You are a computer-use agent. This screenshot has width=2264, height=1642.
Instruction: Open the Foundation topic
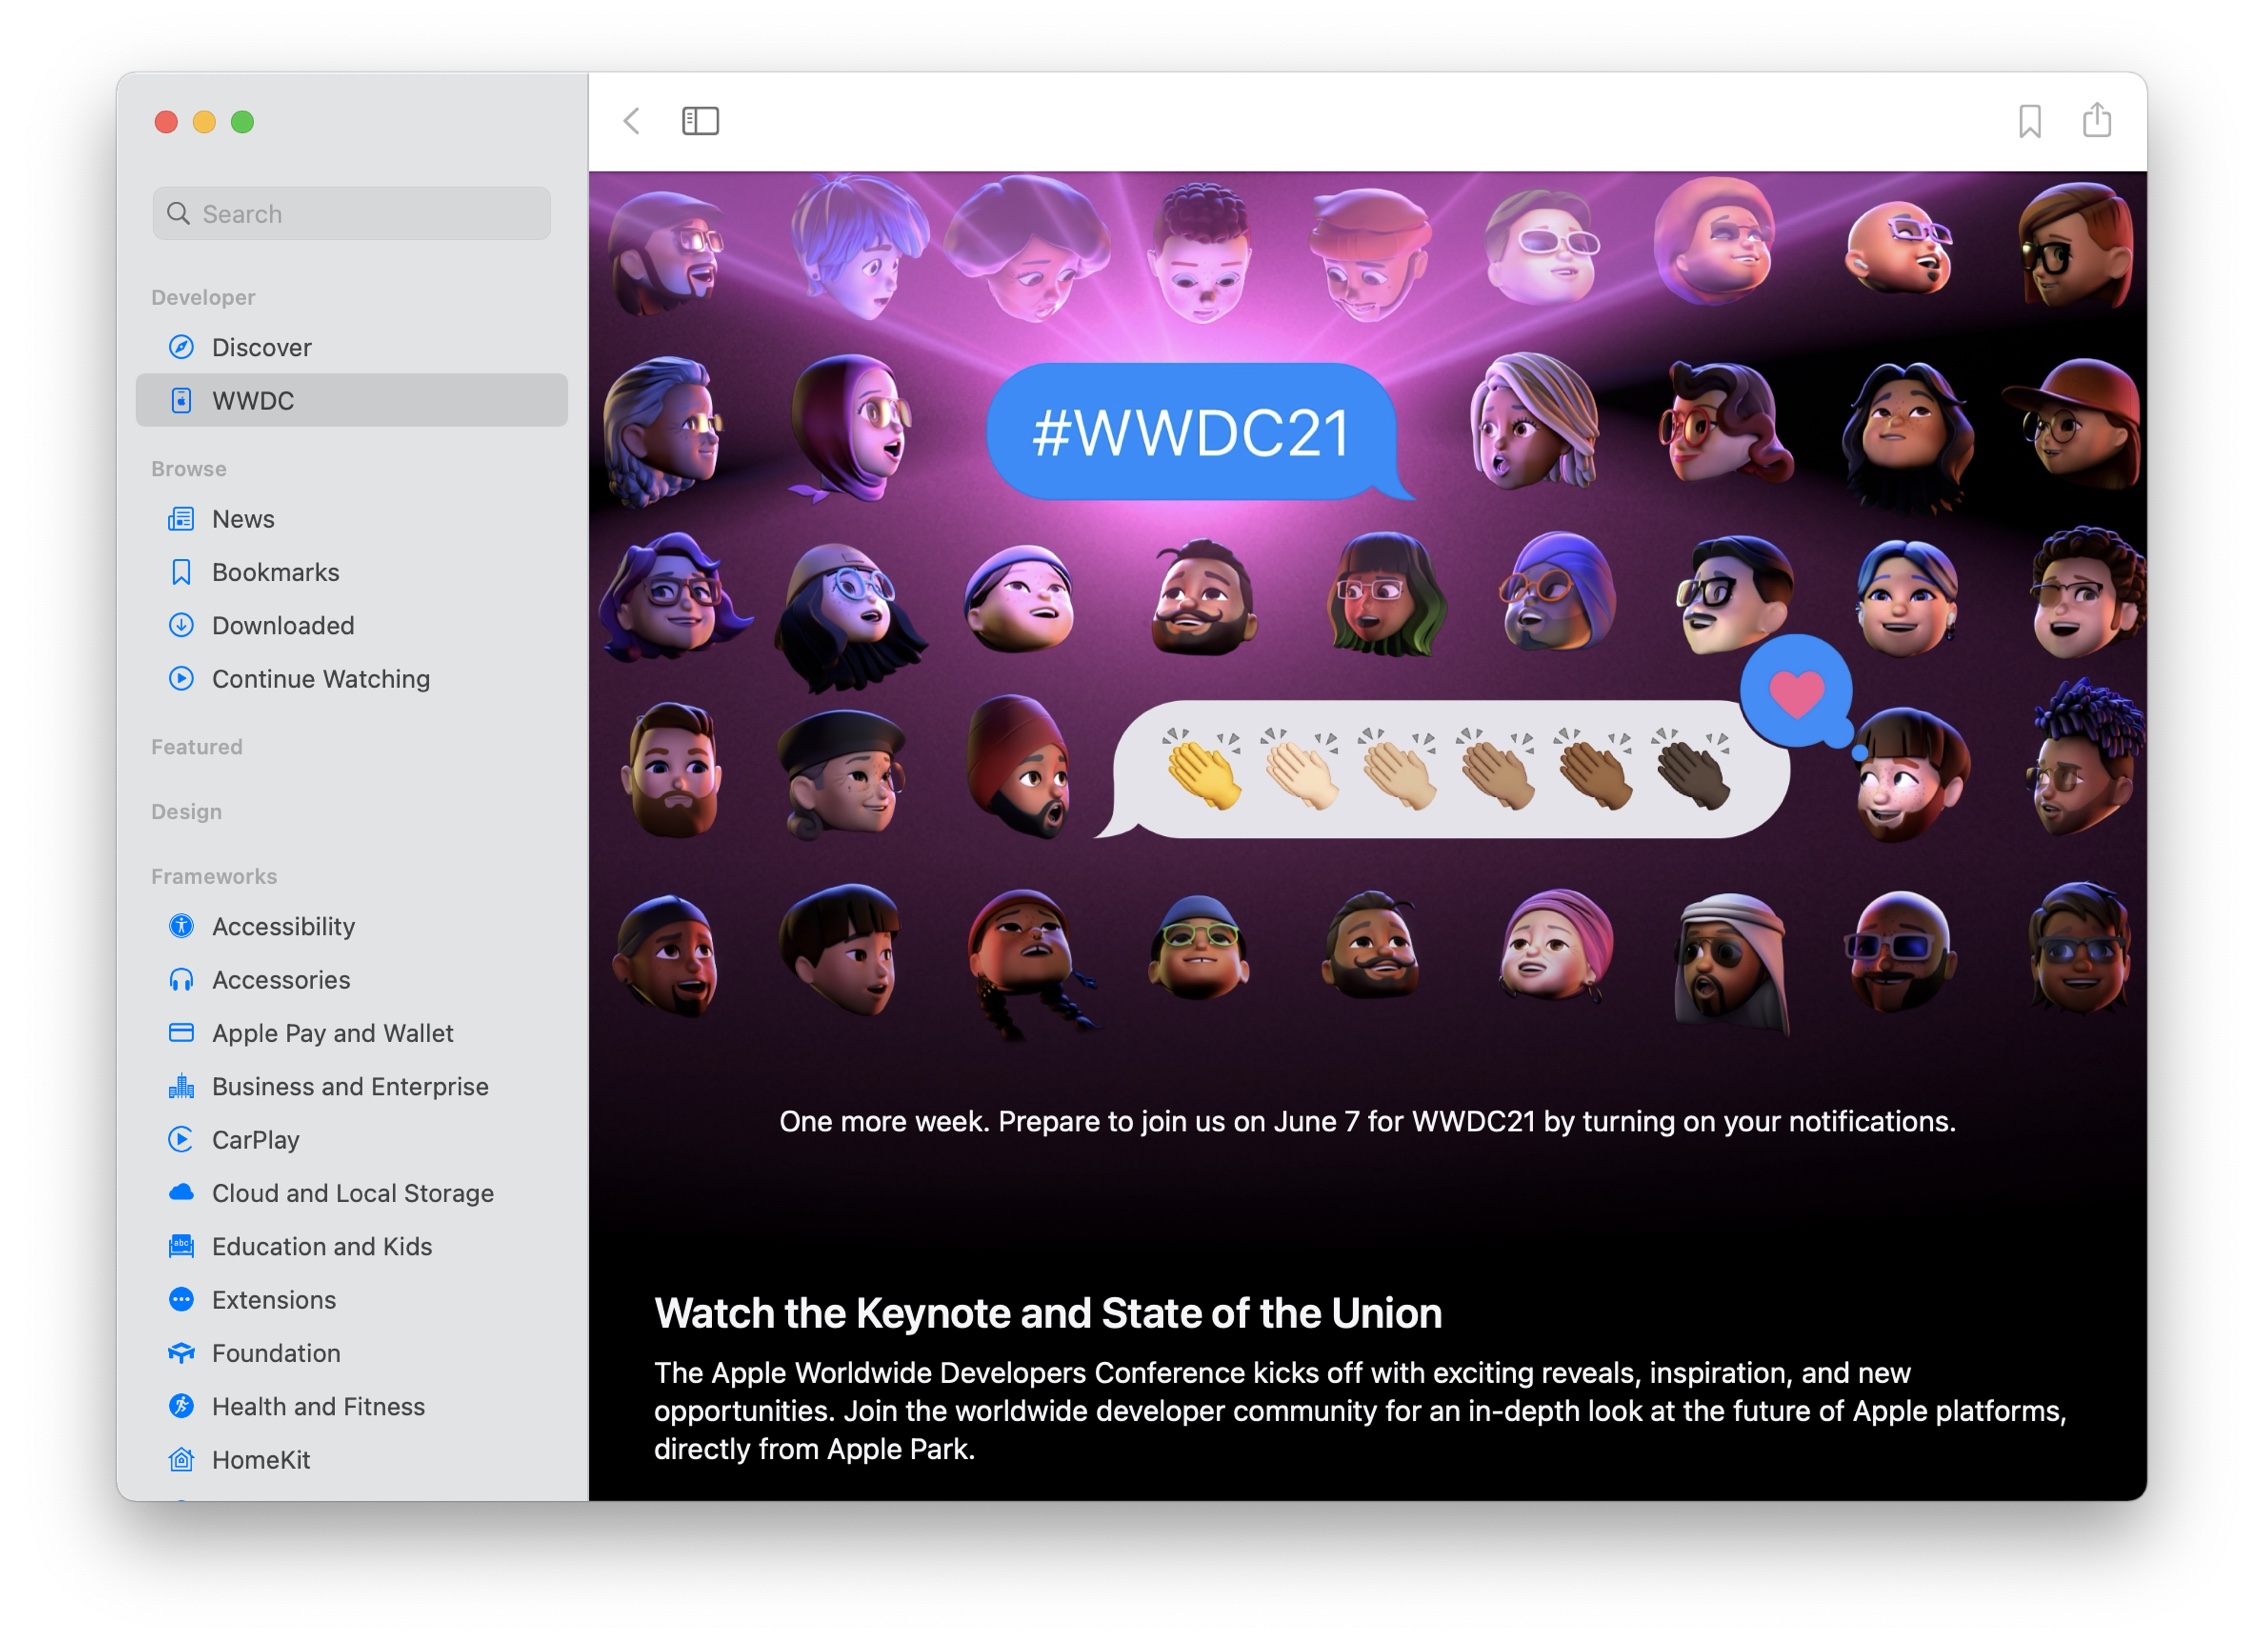[x=351, y=1353]
